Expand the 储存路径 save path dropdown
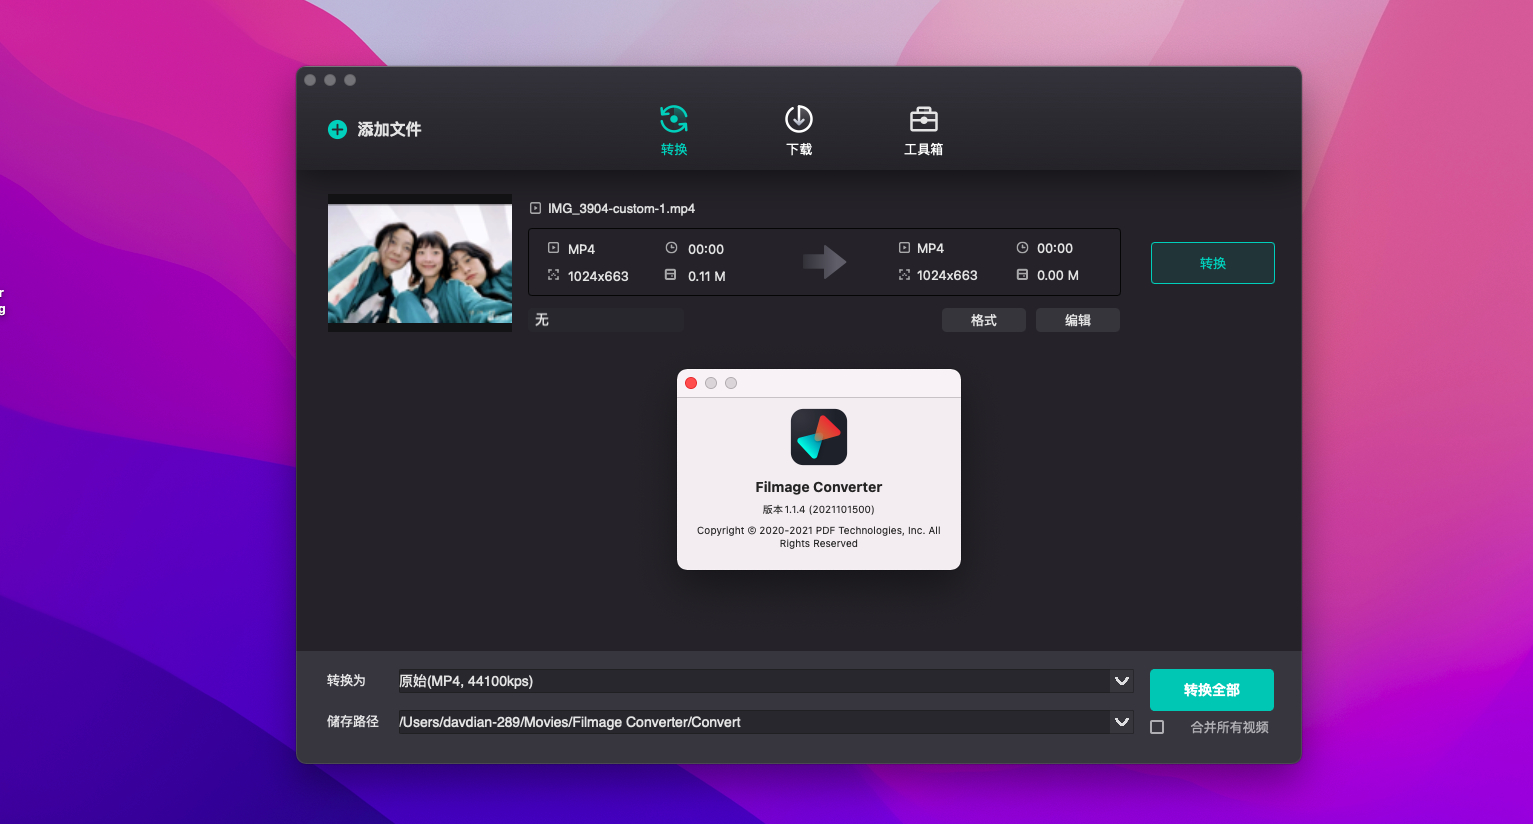1533x824 pixels. (1122, 722)
